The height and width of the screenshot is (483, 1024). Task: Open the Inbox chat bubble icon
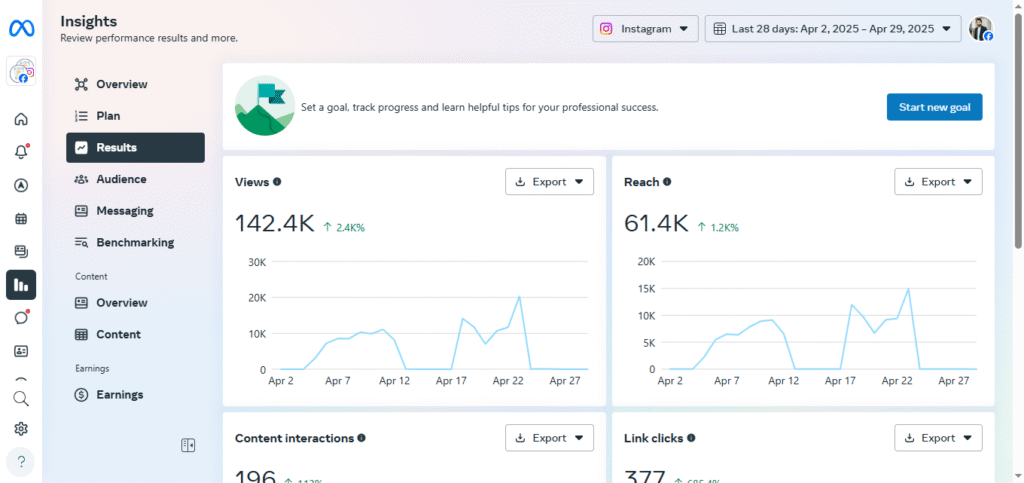(x=21, y=318)
